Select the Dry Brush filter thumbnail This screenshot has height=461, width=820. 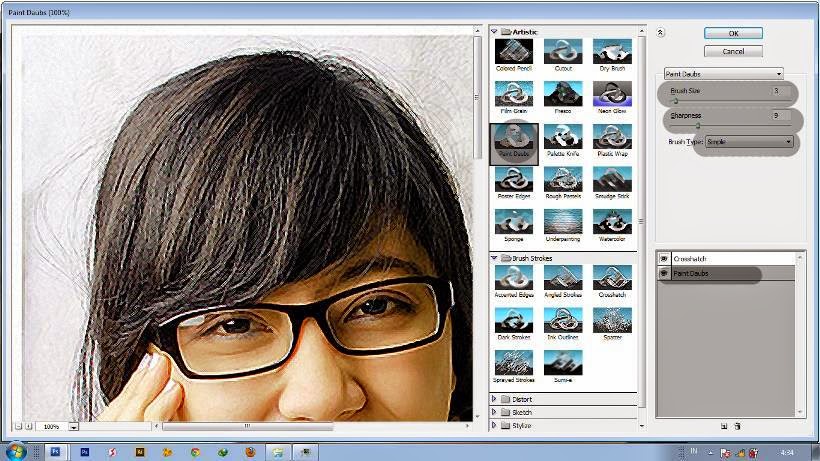[x=612, y=52]
